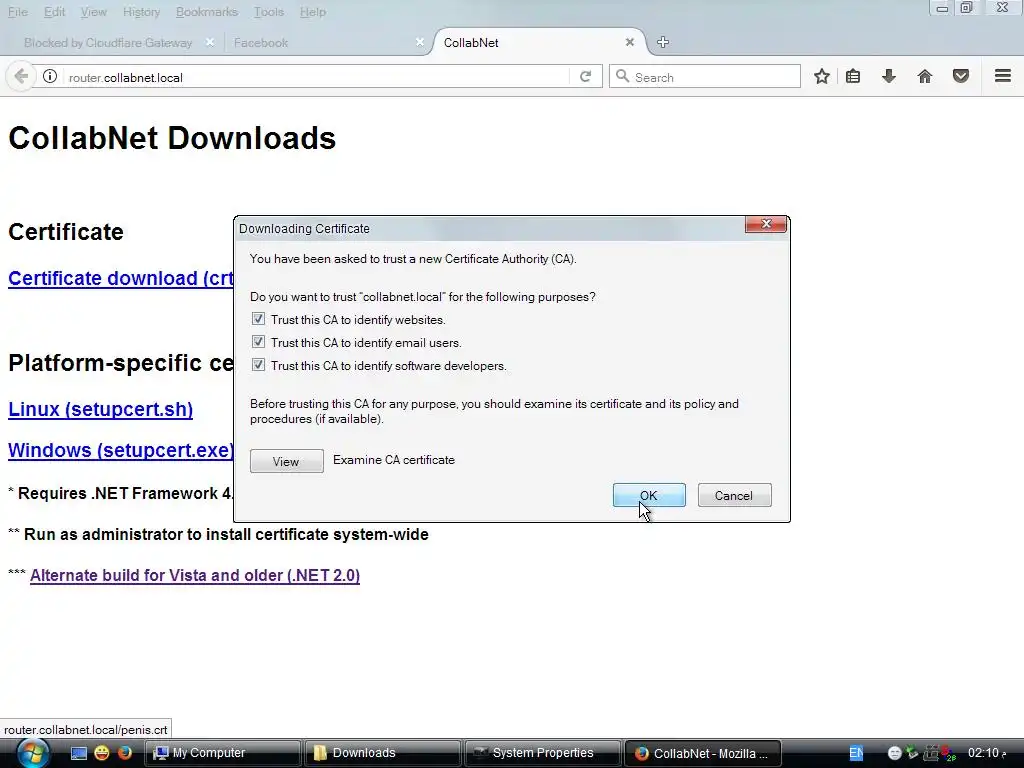Image resolution: width=1024 pixels, height=768 pixels.
Task: Click the green arrow tray icon
Action: [x=912, y=753]
